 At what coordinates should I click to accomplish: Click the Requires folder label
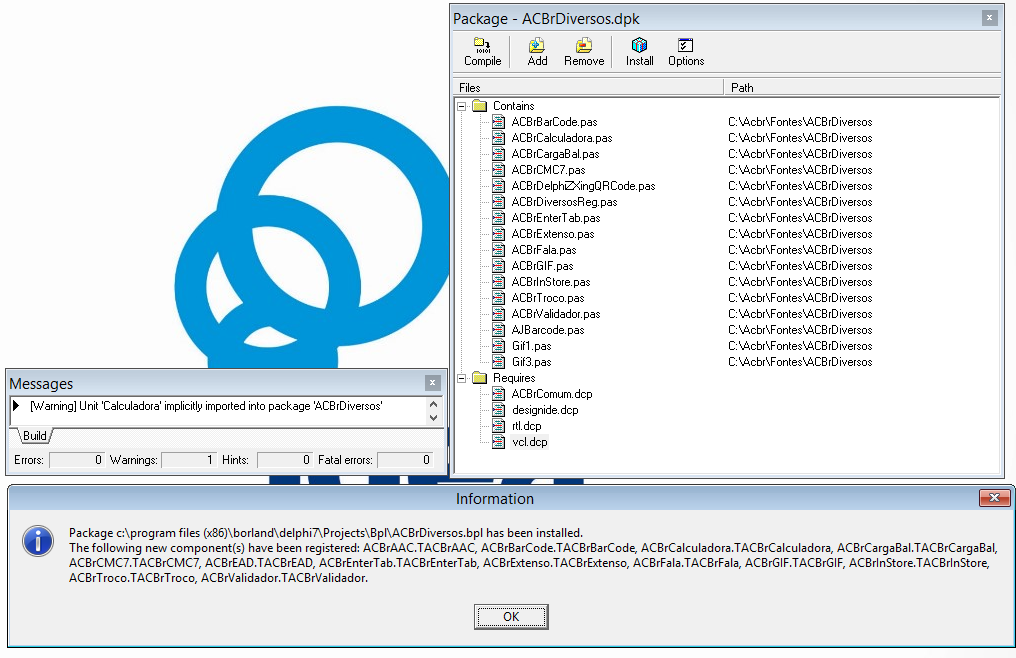click(x=514, y=378)
